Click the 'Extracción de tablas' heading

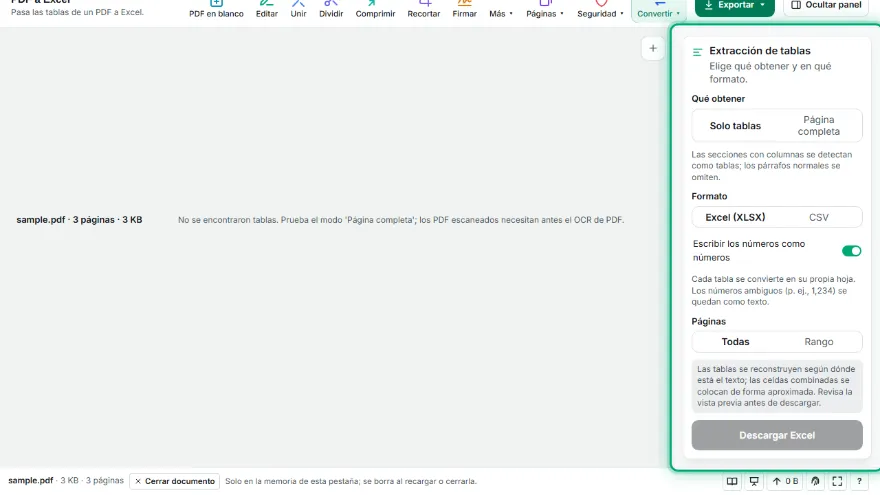point(760,51)
